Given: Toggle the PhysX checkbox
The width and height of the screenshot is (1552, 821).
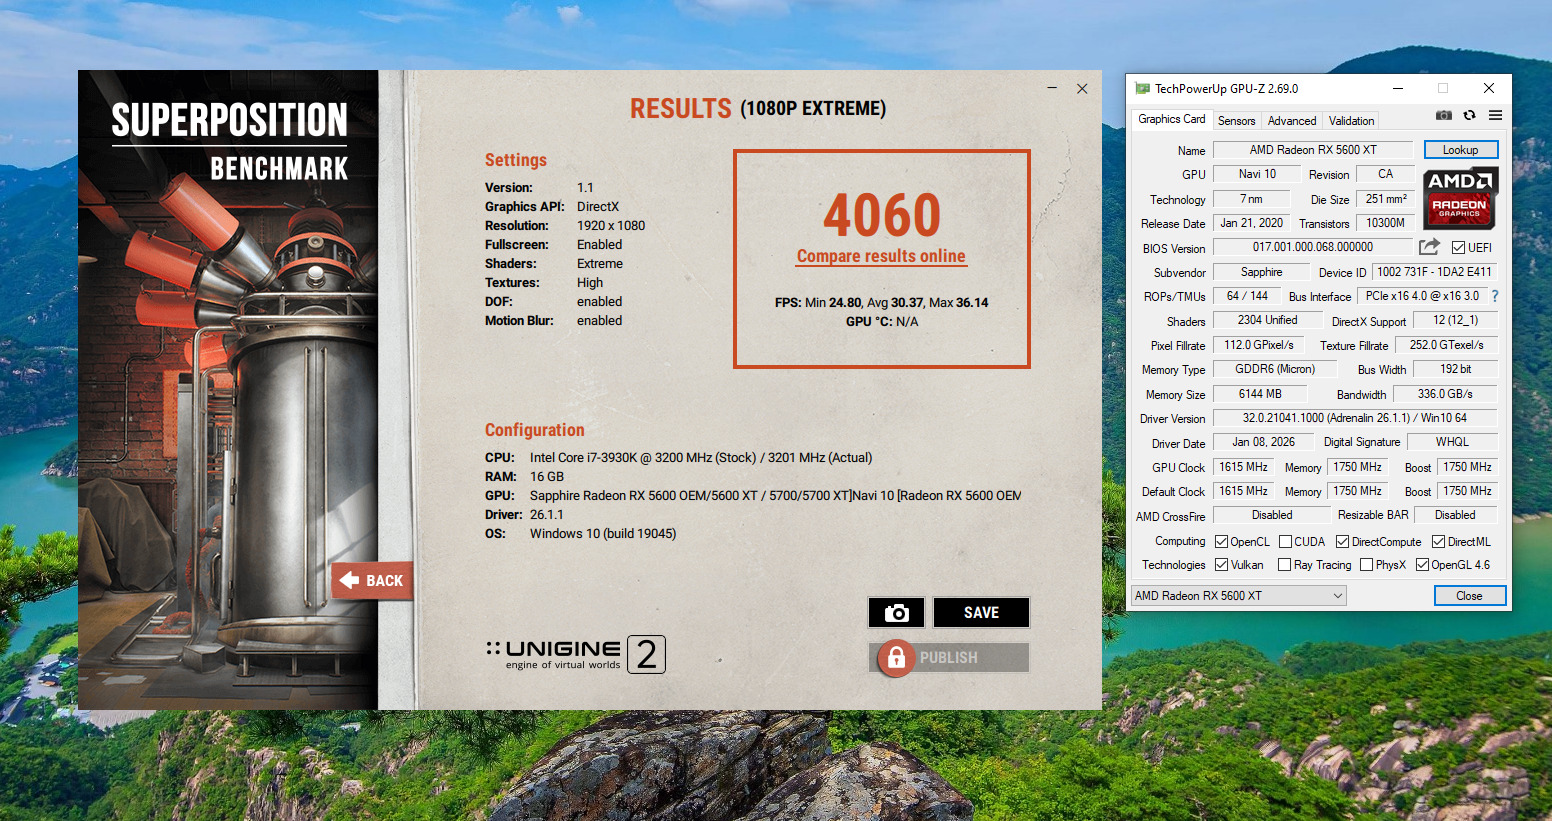Looking at the screenshot, I should (x=1366, y=565).
